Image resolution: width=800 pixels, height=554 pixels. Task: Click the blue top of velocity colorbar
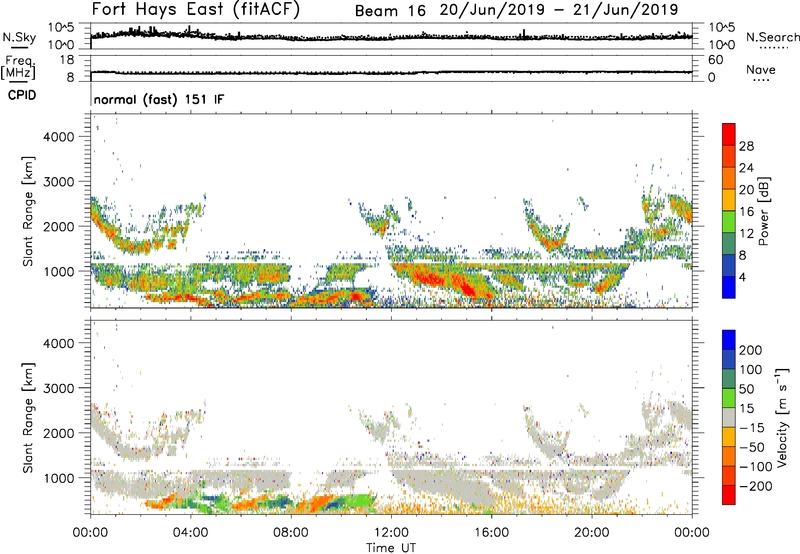[729, 340]
